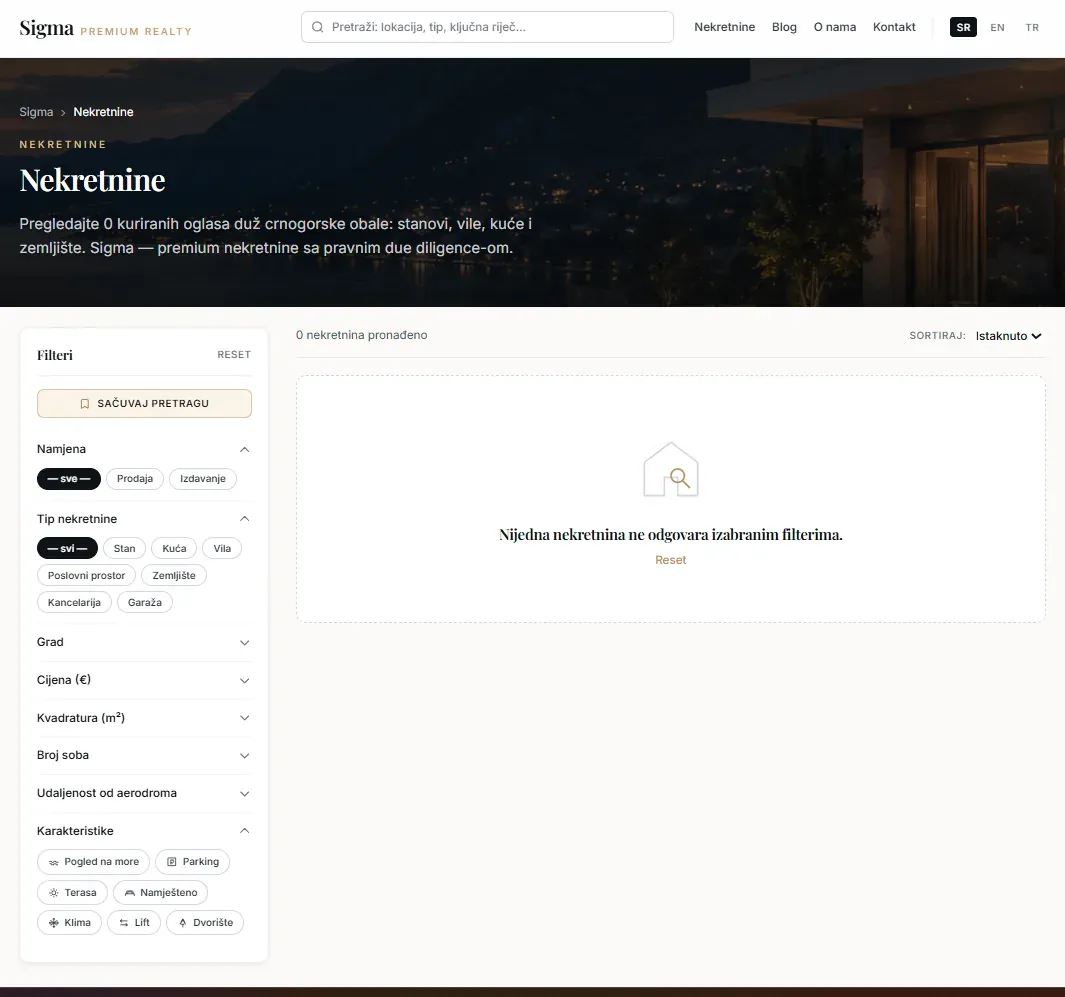This screenshot has height=997, width=1065.
Task: Filter by Poslovni prostor type
Action: (x=86, y=575)
